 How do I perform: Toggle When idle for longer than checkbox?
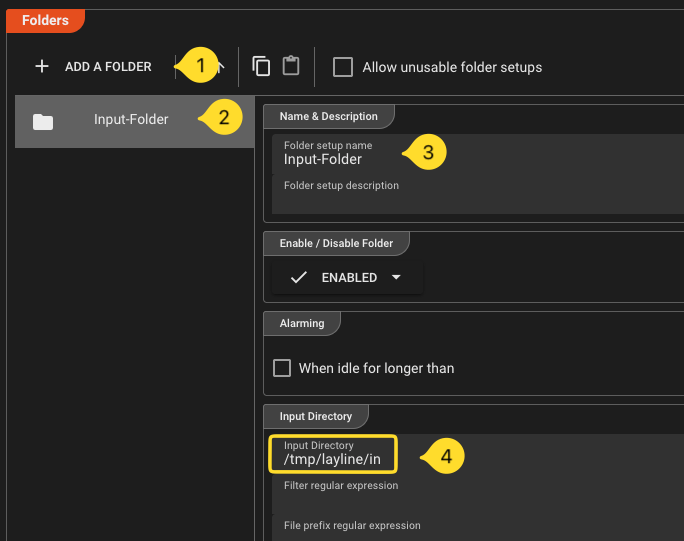click(x=282, y=368)
